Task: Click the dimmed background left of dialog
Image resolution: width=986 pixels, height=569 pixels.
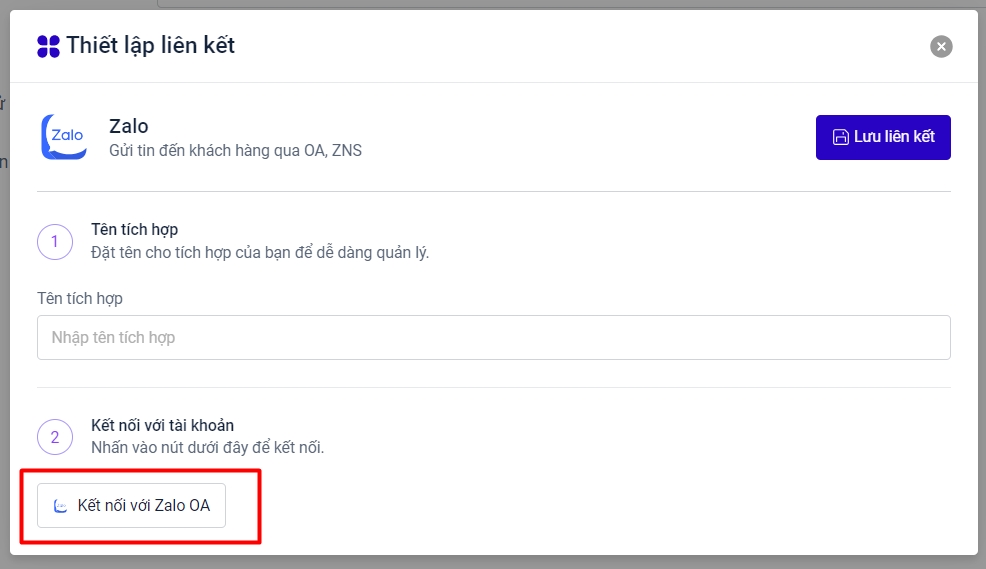Action: click(4, 300)
